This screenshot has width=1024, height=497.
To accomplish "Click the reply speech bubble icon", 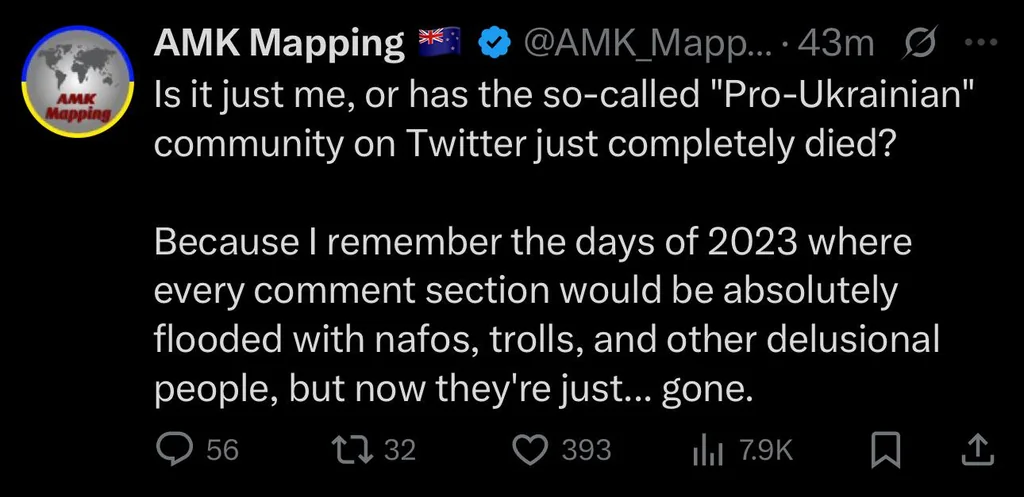I will click(175, 450).
